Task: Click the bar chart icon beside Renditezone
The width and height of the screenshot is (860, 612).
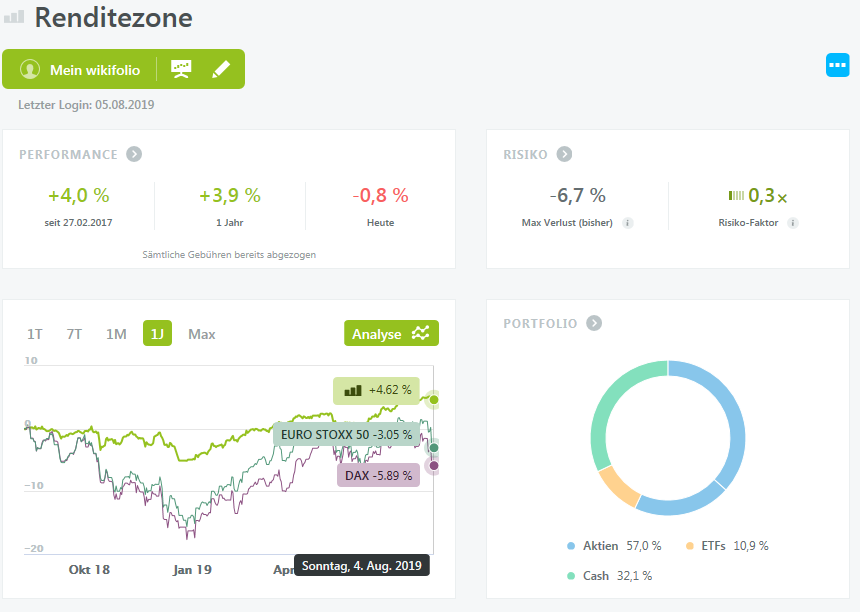Action: [x=14, y=17]
